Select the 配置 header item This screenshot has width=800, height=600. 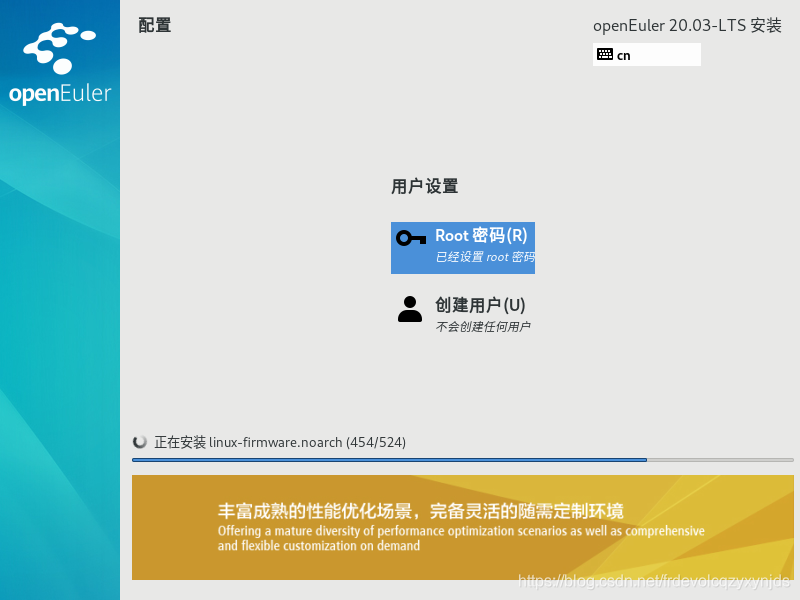click(x=153, y=25)
